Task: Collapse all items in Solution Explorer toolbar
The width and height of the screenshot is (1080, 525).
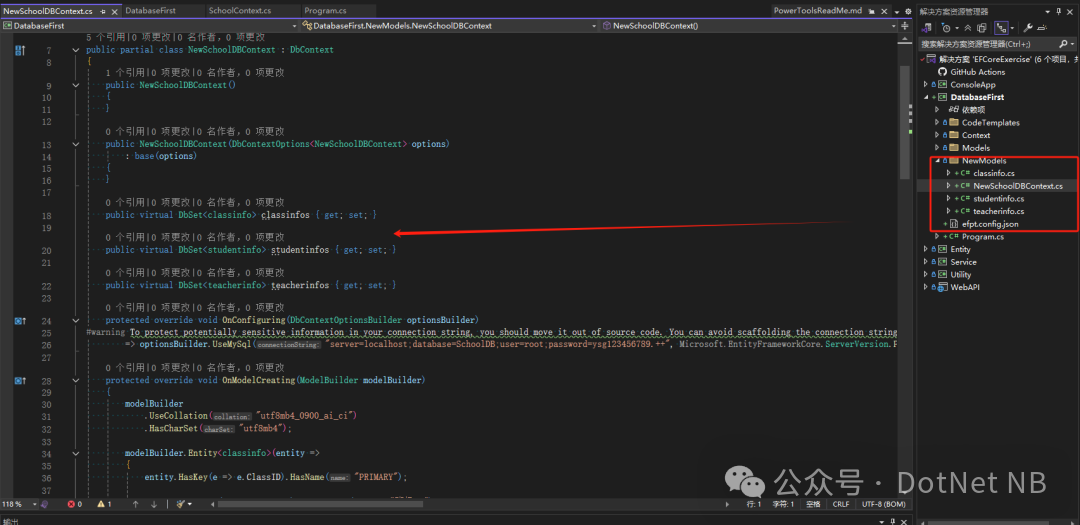Action: click(x=968, y=28)
